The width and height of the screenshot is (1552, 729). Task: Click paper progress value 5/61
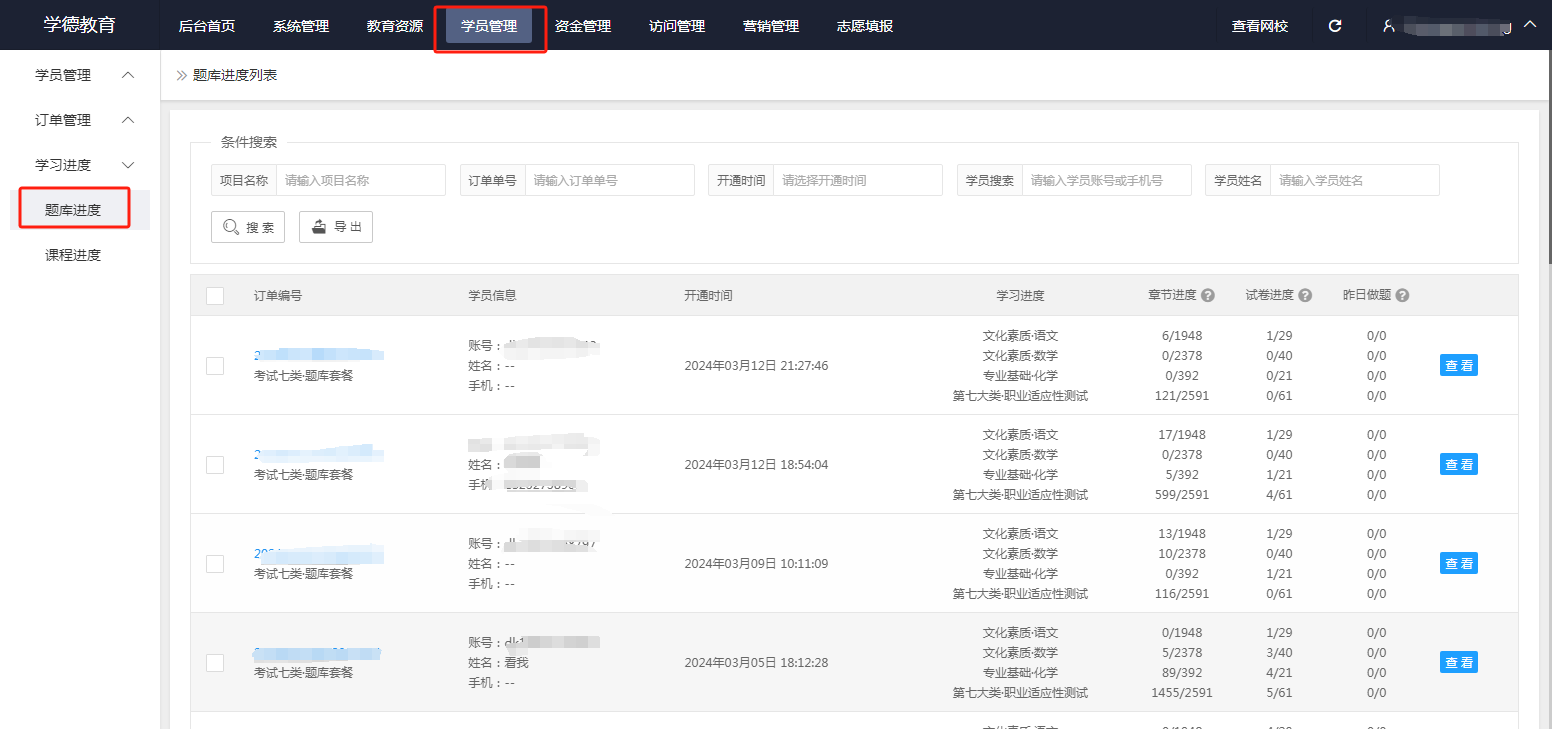click(x=1279, y=693)
